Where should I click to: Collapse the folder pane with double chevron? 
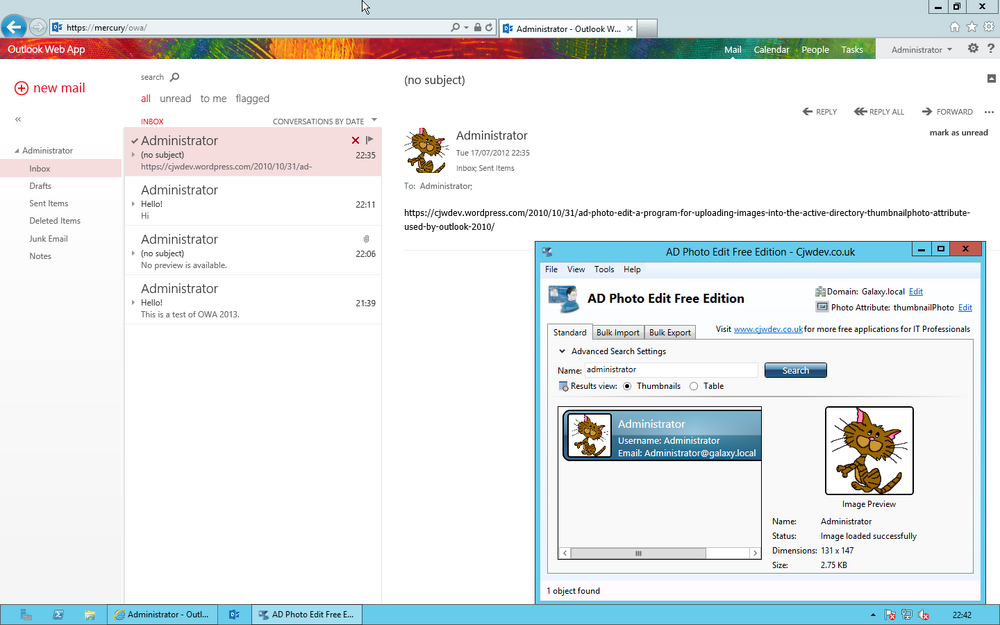pyautogui.click(x=18, y=119)
